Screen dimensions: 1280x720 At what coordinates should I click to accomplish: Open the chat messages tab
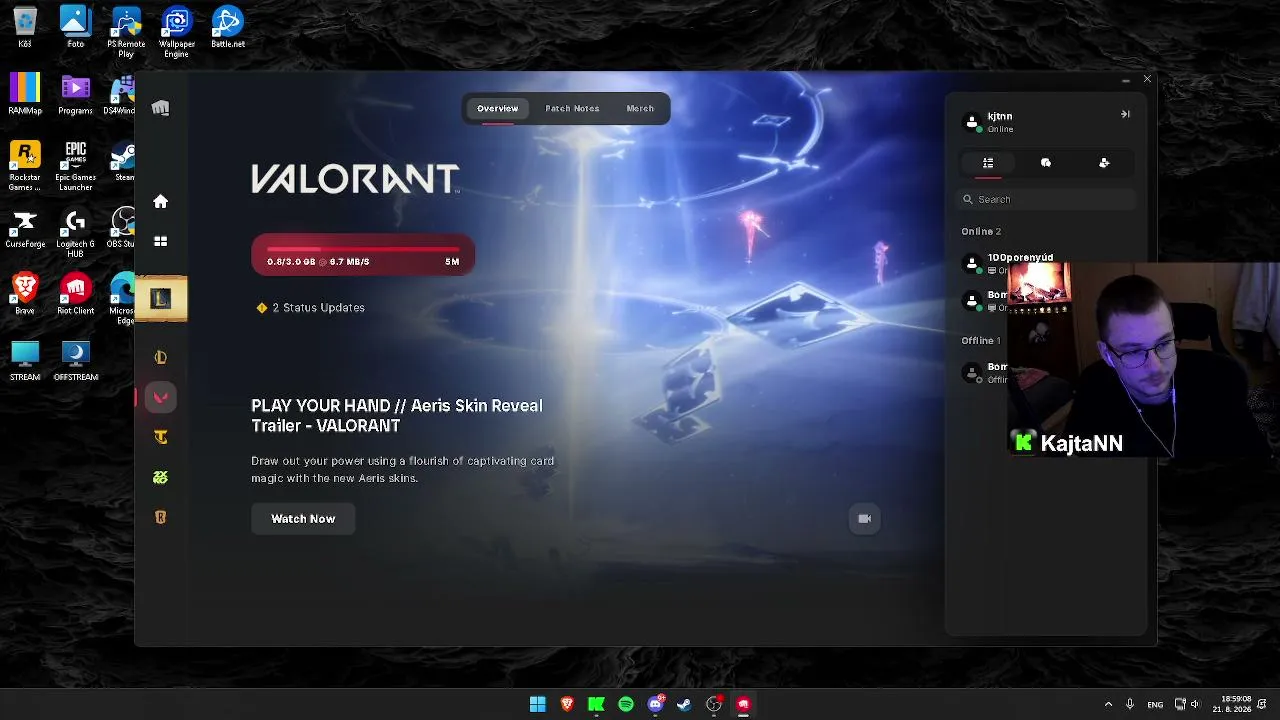coord(1046,163)
